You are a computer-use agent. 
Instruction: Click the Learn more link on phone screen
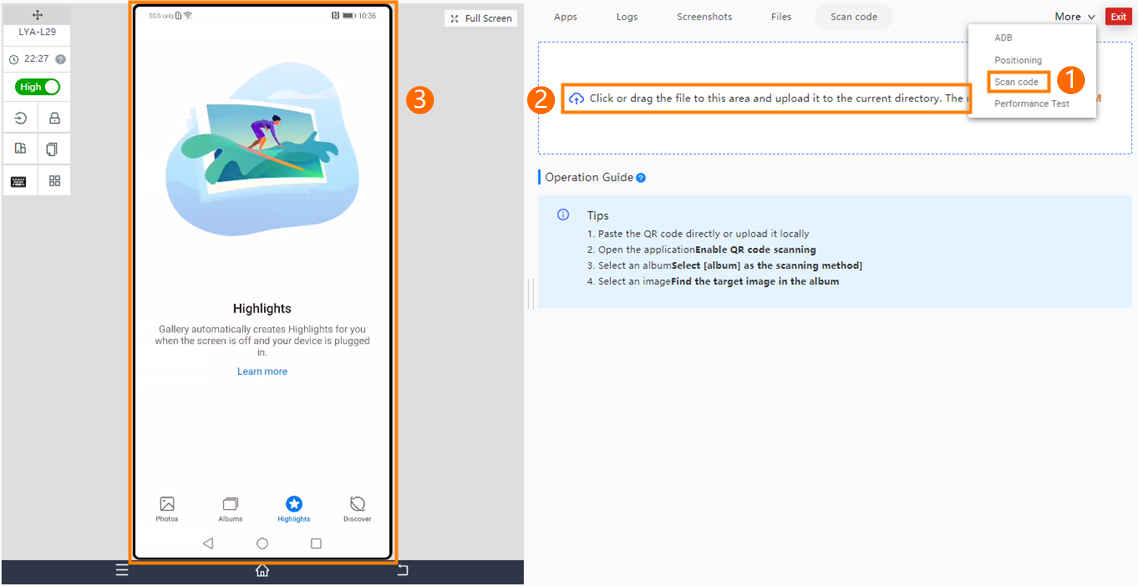[x=262, y=371]
